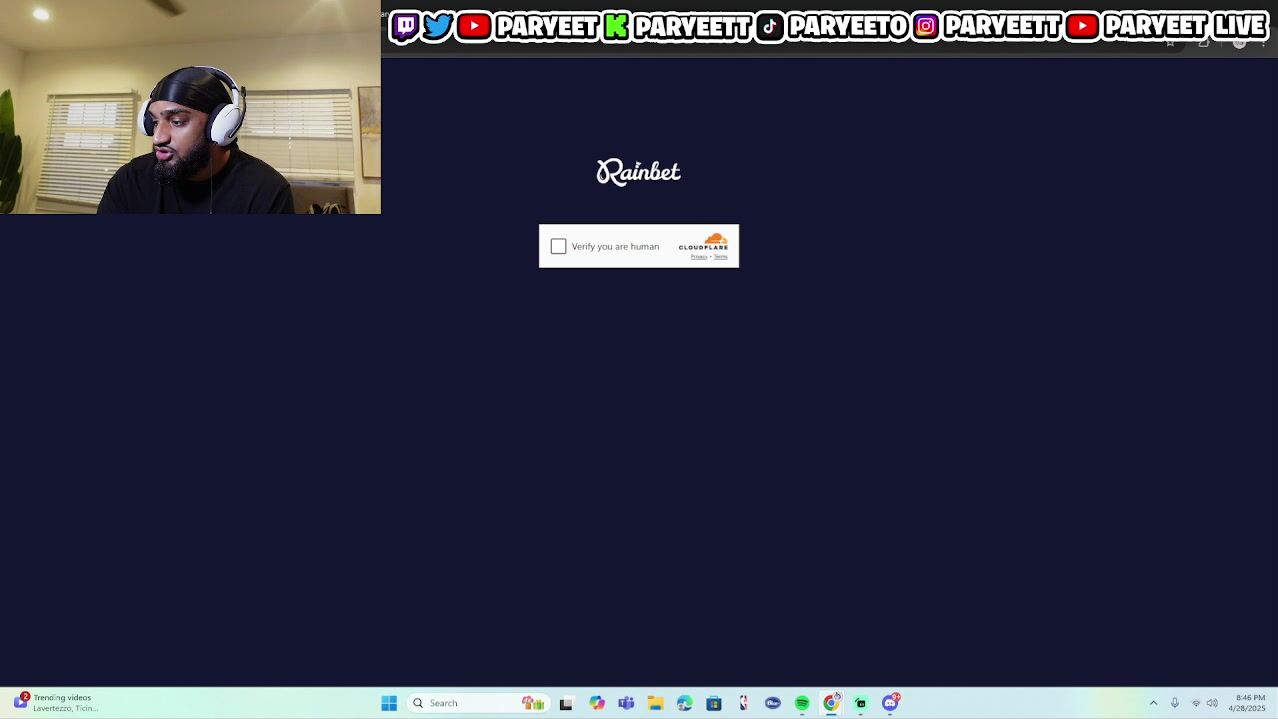The height and width of the screenshot is (719, 1278).
Task: Show hidden system tray icons
Action: [1153, 703]
